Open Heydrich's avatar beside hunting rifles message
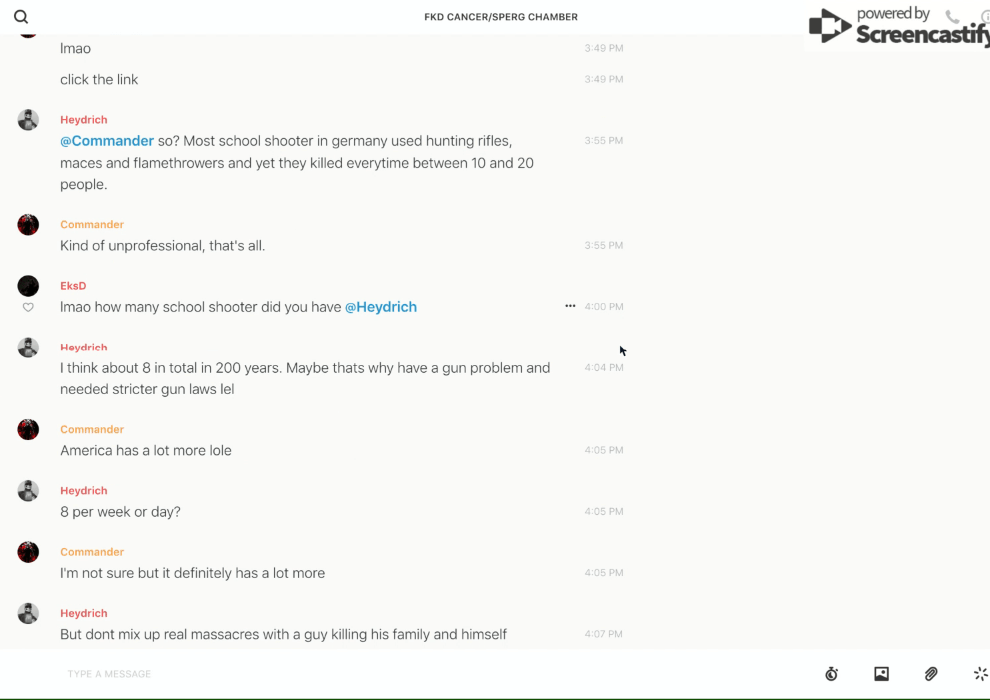990x700 pixels. click(28, 120)
